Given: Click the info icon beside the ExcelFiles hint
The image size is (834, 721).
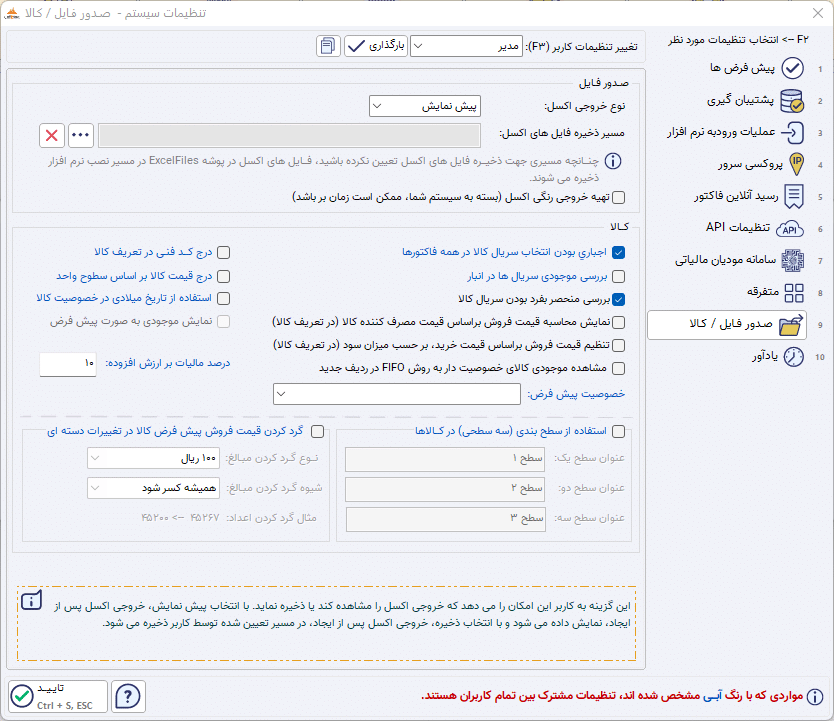Looking at the screenshot, I should [x=613, y=161].
